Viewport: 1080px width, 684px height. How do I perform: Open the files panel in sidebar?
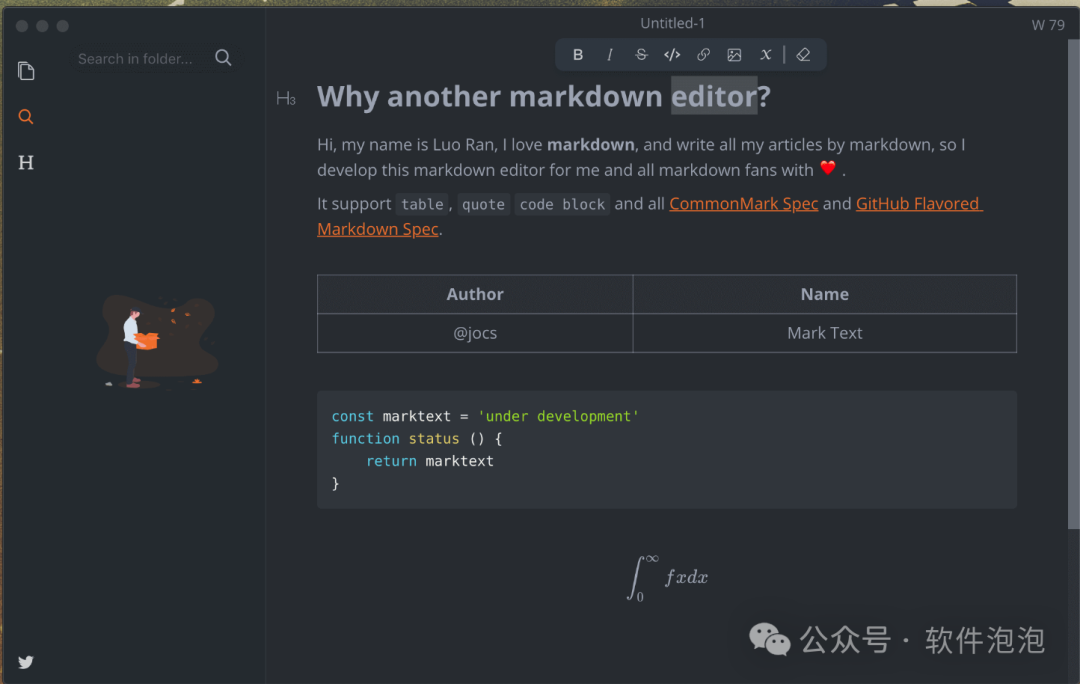click(x=26, y=71)
